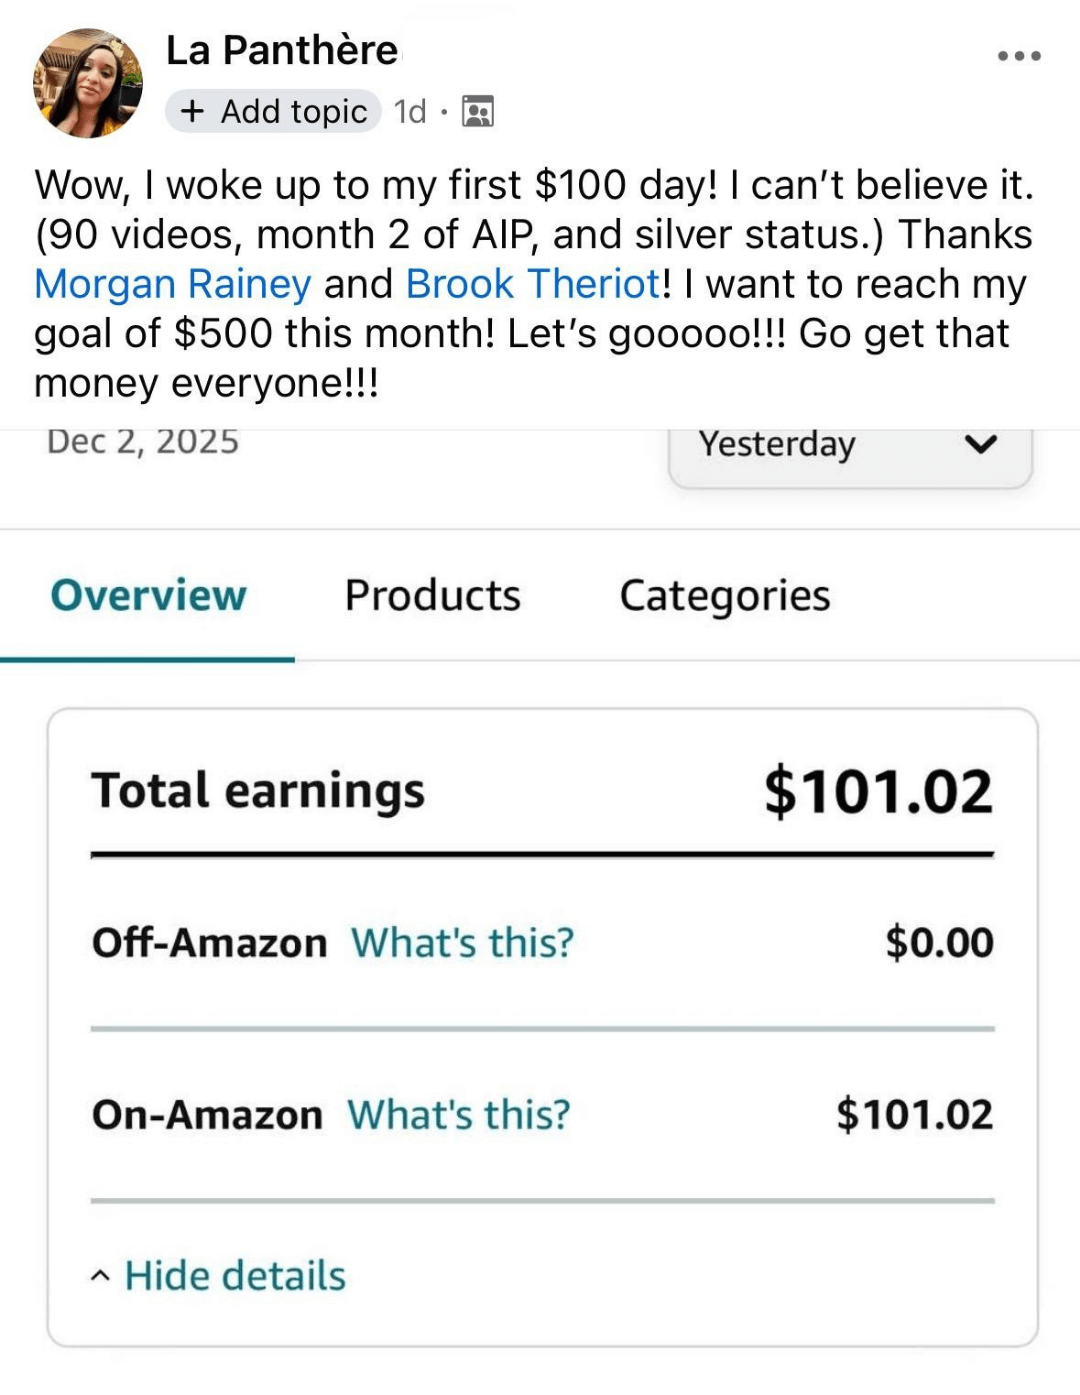Viewport: 1080px width, 1395px height.
Task: Open the Categories tab
Action: (x=725, y=596)
